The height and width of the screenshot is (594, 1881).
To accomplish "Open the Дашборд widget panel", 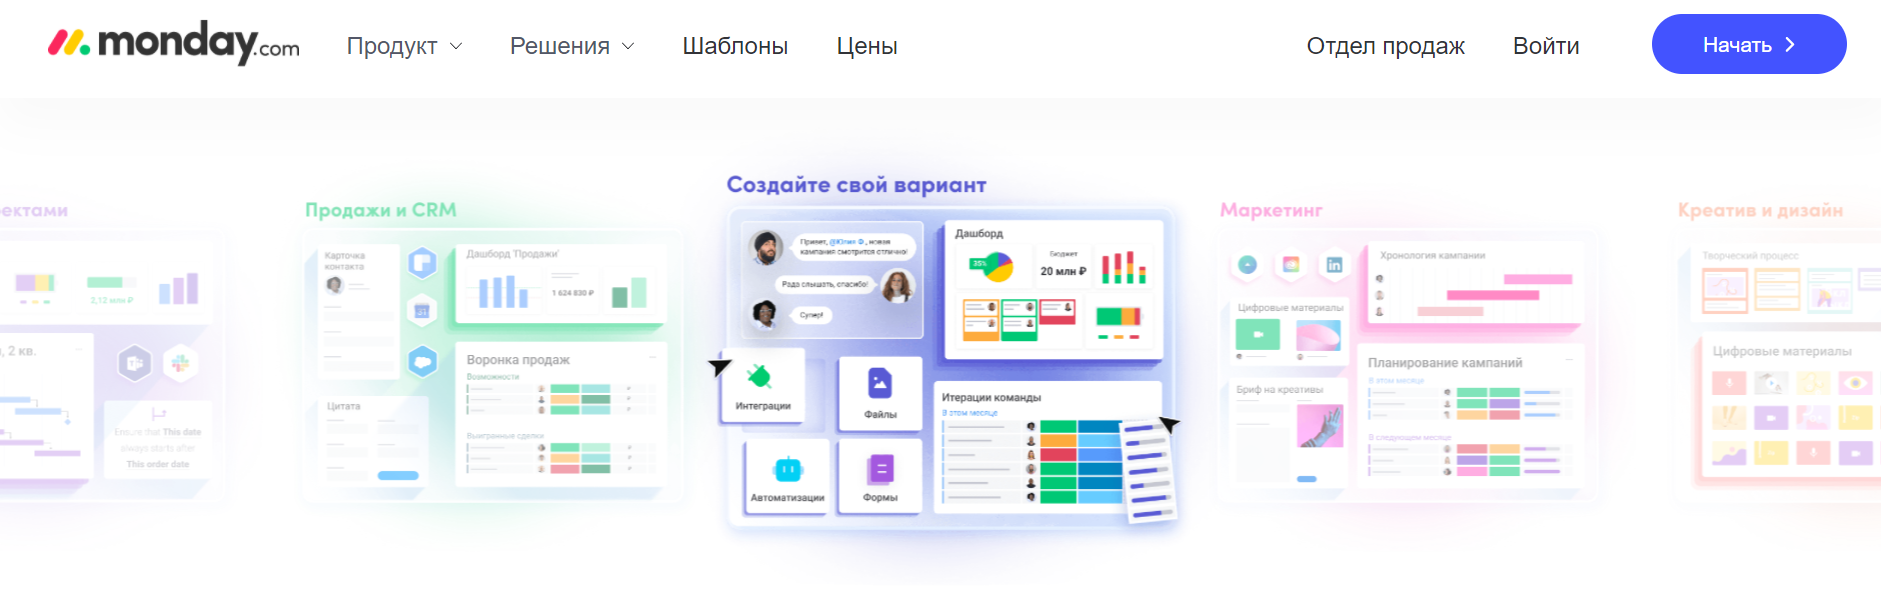I will pyautogui.click(x=1054, y=289).
